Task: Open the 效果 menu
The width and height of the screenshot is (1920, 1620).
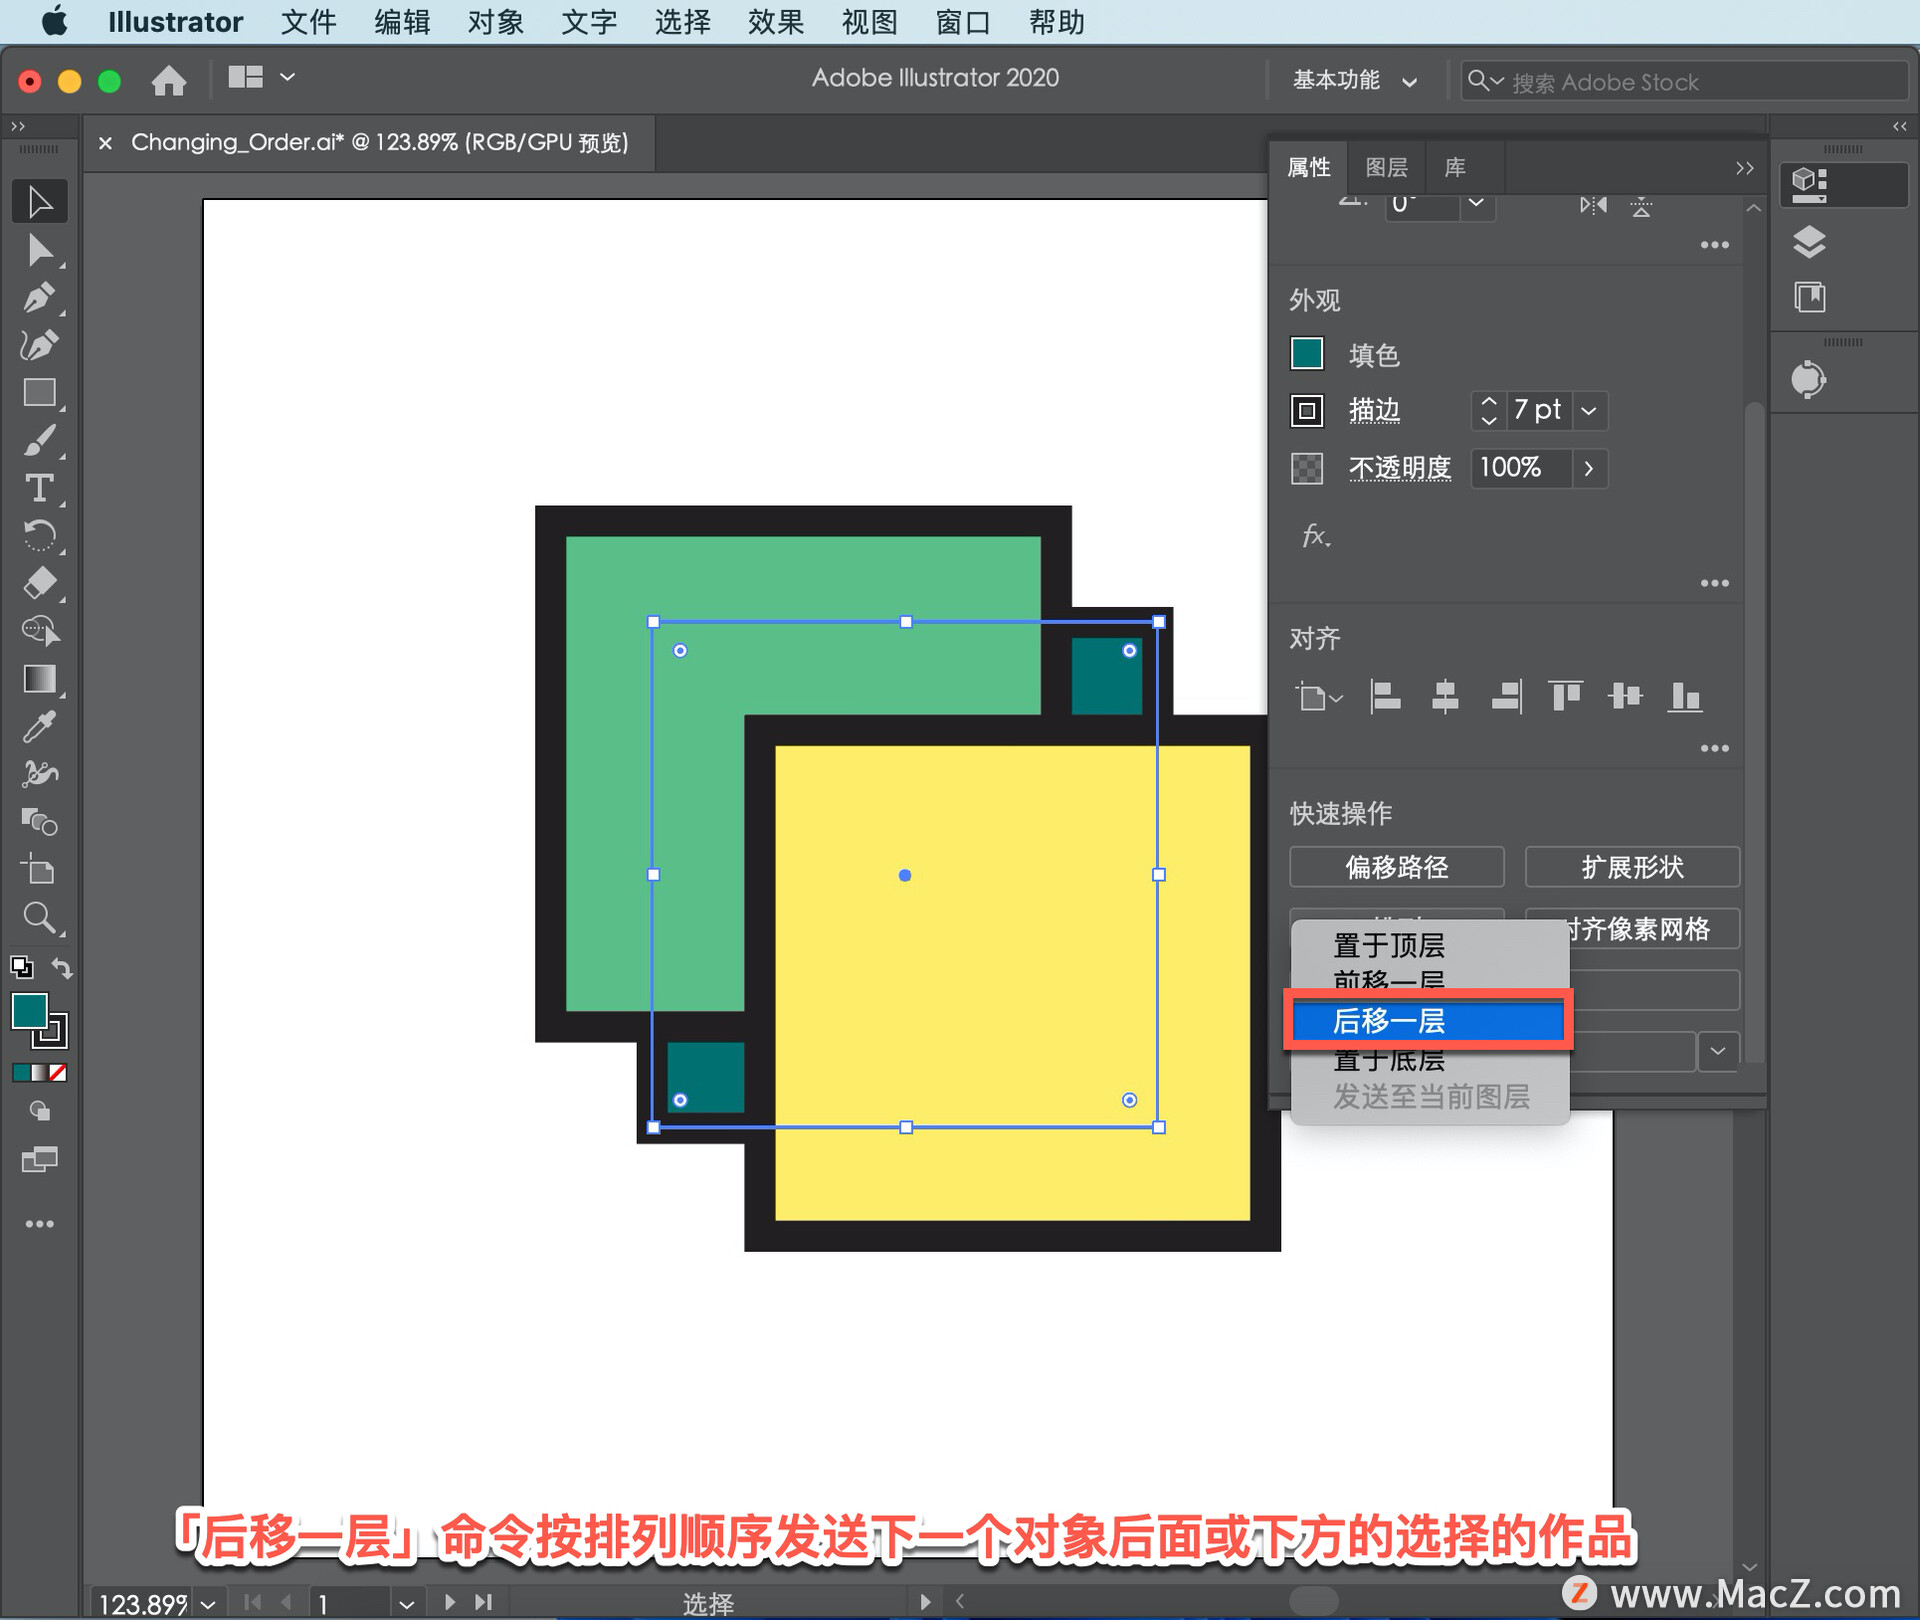Action: tap(776, 22)
